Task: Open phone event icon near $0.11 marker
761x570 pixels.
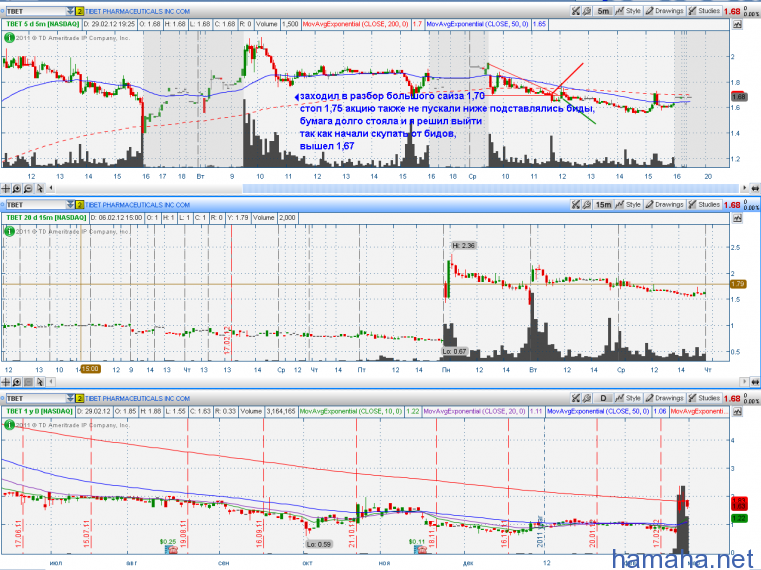Action: point(420,550)
